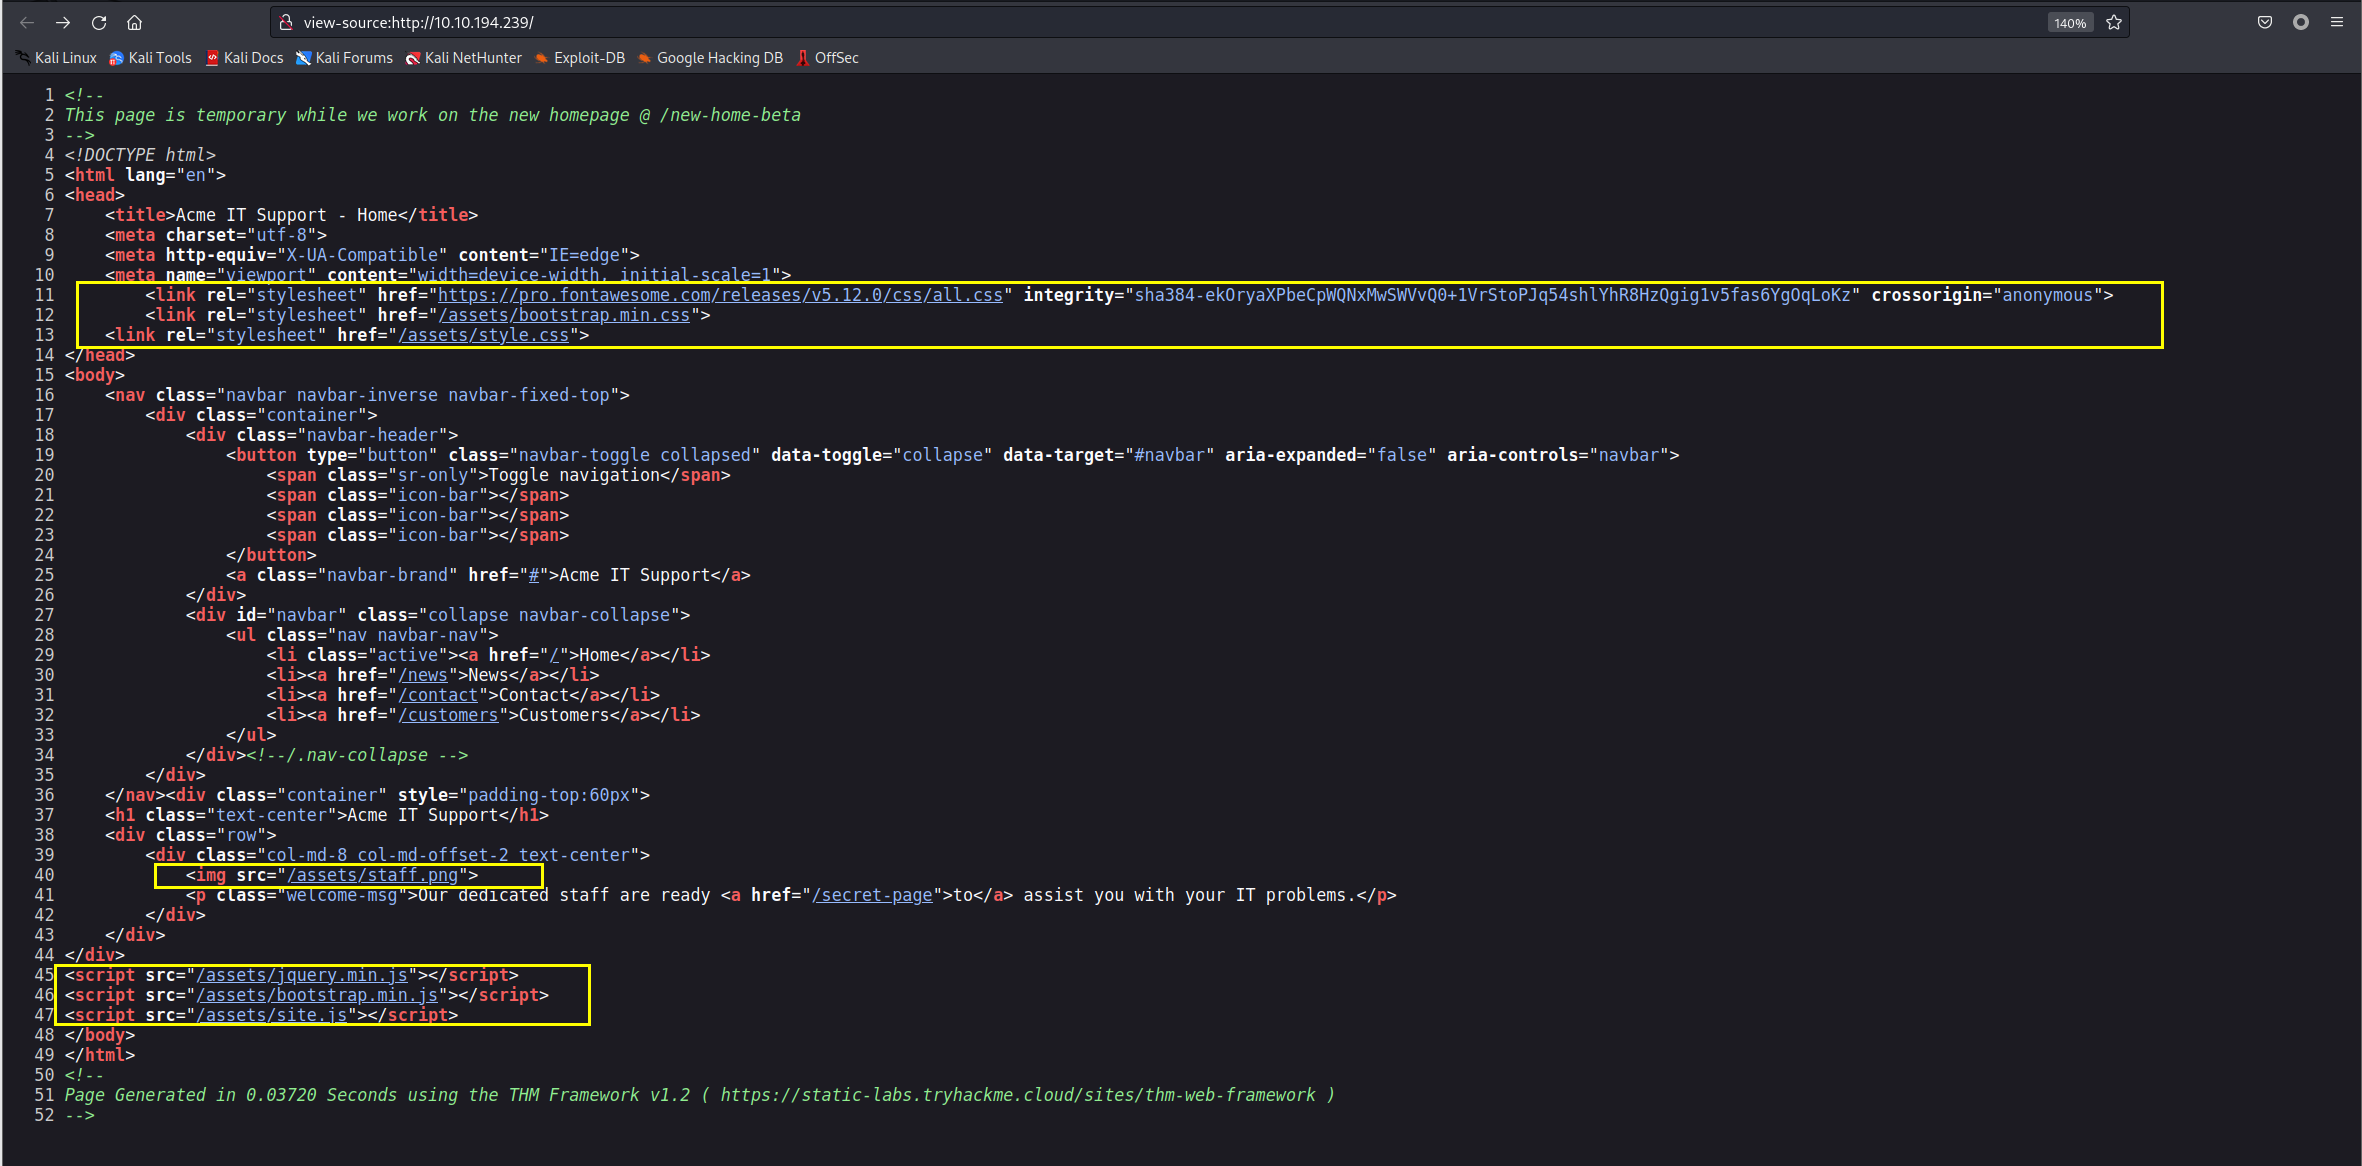Image resolution: width=2362 pixels, height=1166 pixels.
Task: Click the h1 text-center Acme IT Support line
Action: coord(327,815)
